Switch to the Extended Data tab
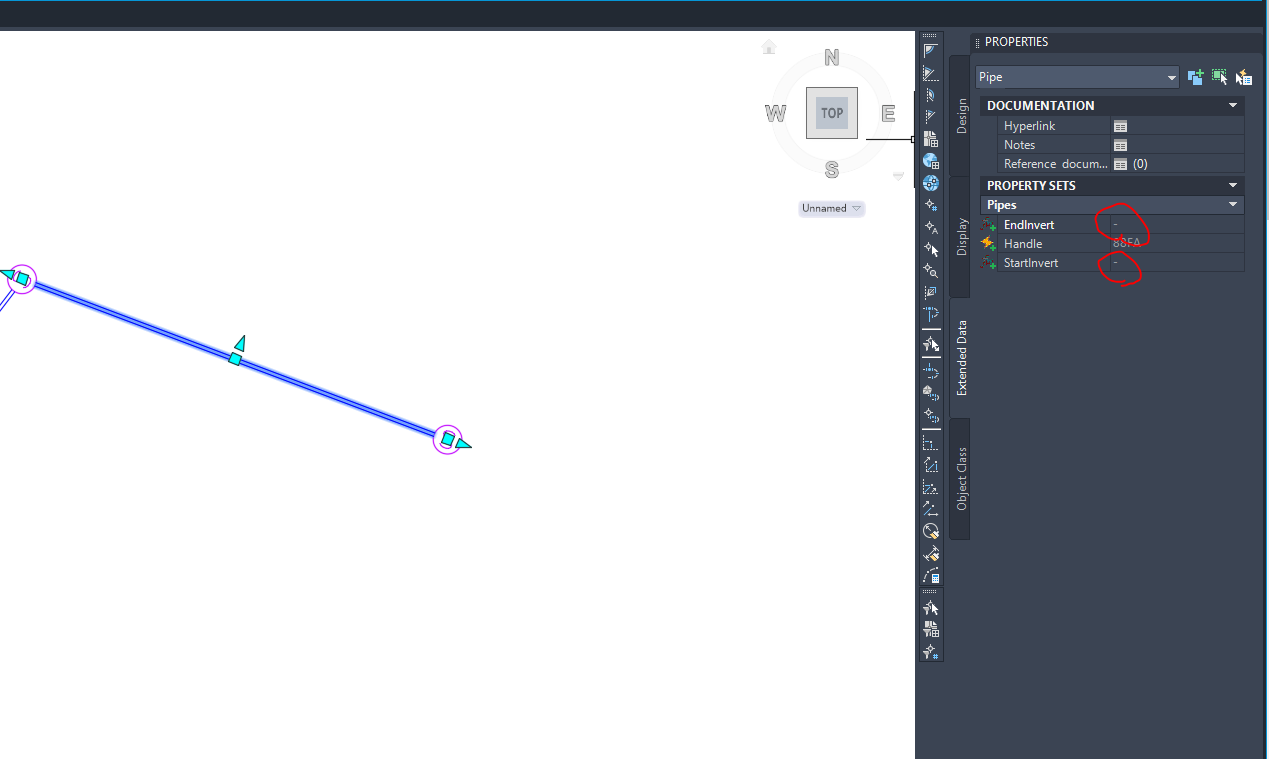Image resolution: width=1269 pixels, height=759 pixels. point(962,358)
